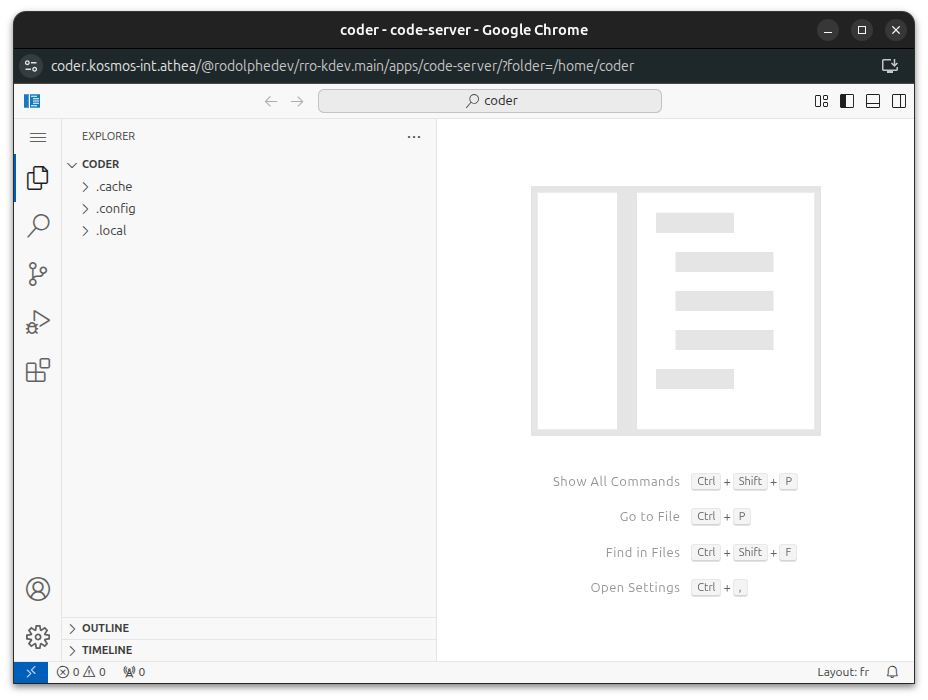This screenshot has height=700, width=928.
Task: Toggle the primary side bar visibility
Action: [x=846, y=100]
